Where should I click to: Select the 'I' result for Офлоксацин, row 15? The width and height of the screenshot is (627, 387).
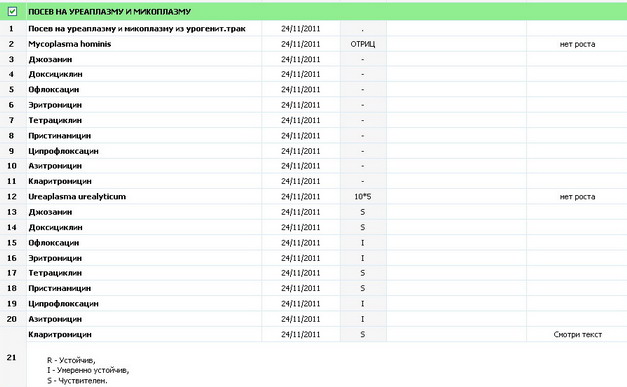(363, 243)
